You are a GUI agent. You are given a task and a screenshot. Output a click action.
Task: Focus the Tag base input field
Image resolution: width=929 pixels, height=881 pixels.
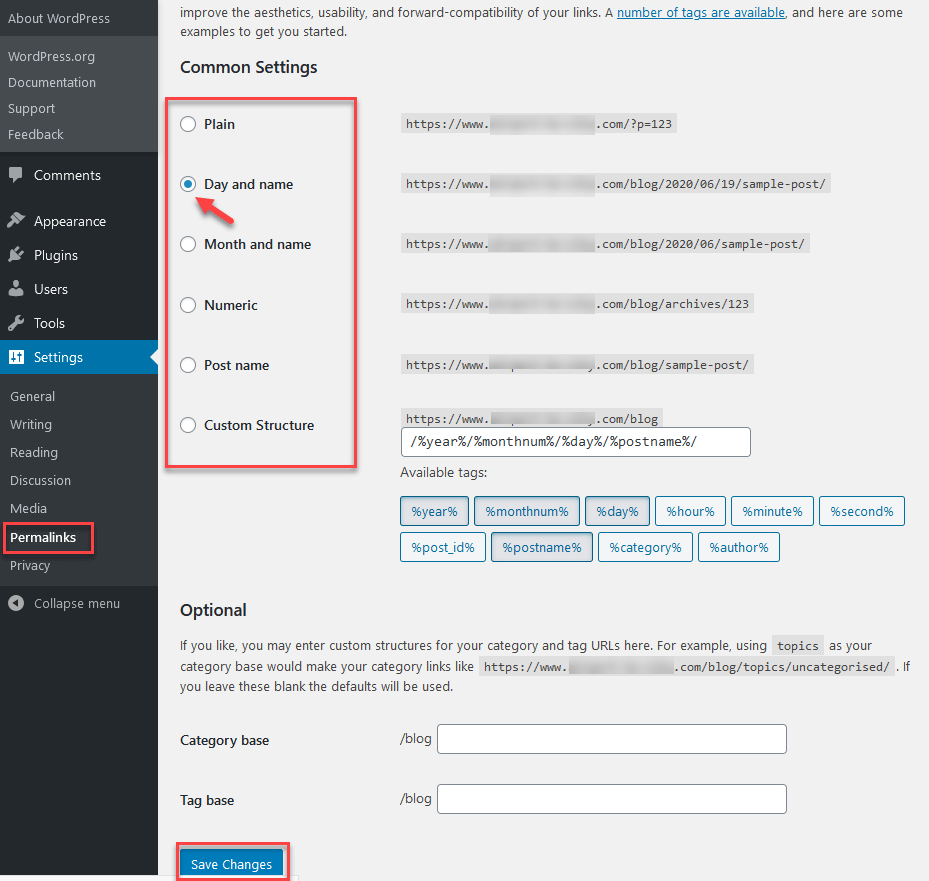pyautogui.click(x=612, y=799)
